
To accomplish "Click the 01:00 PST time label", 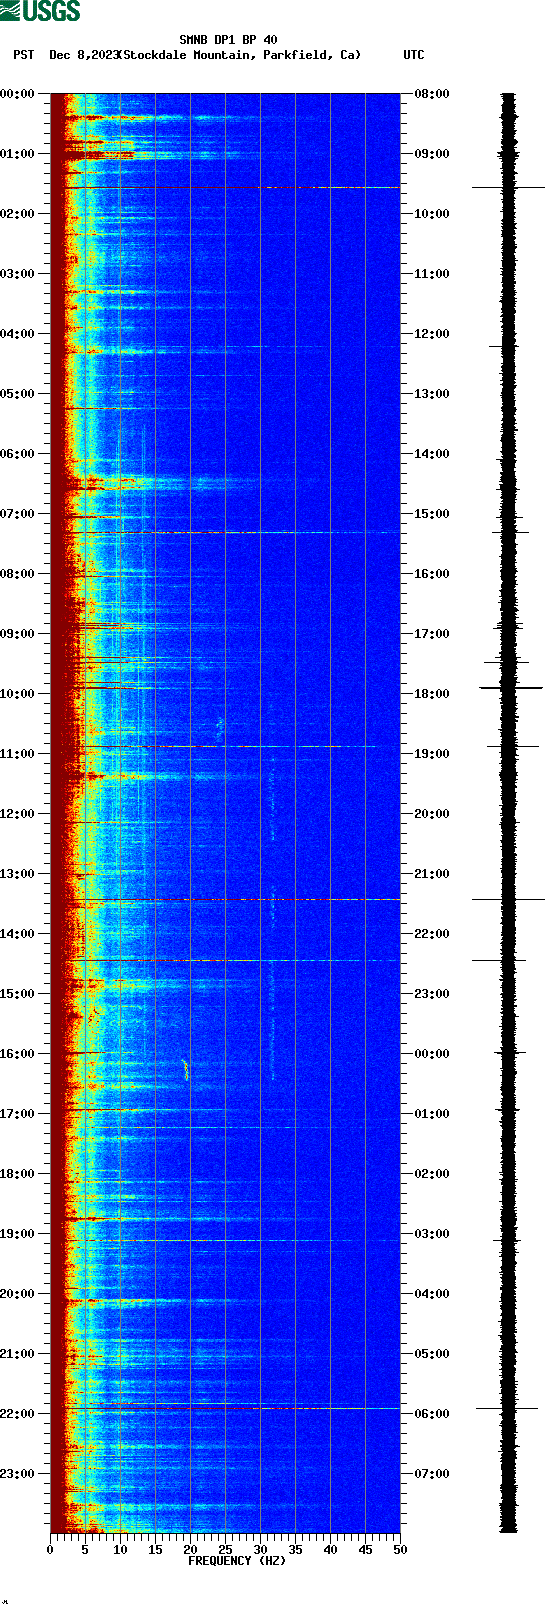I will (x=18, y=154).
